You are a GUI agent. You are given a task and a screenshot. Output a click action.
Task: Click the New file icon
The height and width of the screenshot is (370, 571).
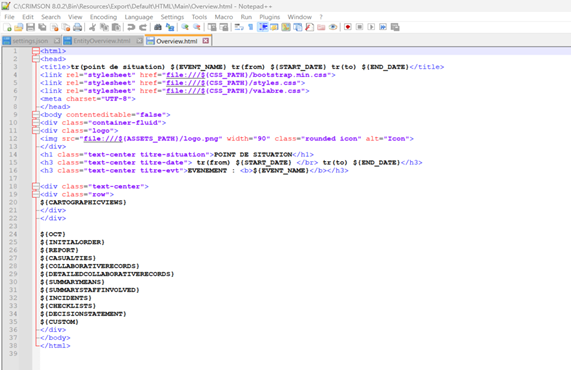coord(7,27)
